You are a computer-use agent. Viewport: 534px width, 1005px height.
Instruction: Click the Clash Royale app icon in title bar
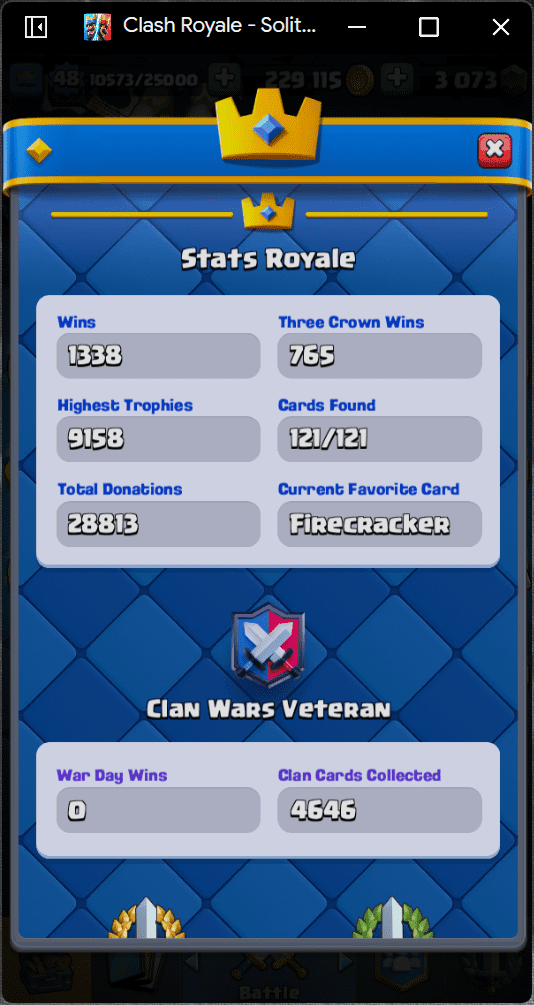(x=97, y=27)
